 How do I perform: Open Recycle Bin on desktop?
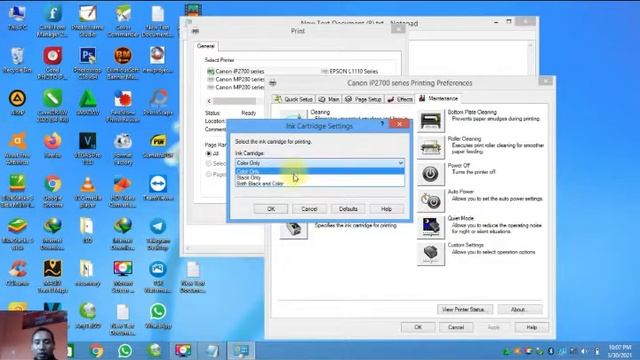17,60
